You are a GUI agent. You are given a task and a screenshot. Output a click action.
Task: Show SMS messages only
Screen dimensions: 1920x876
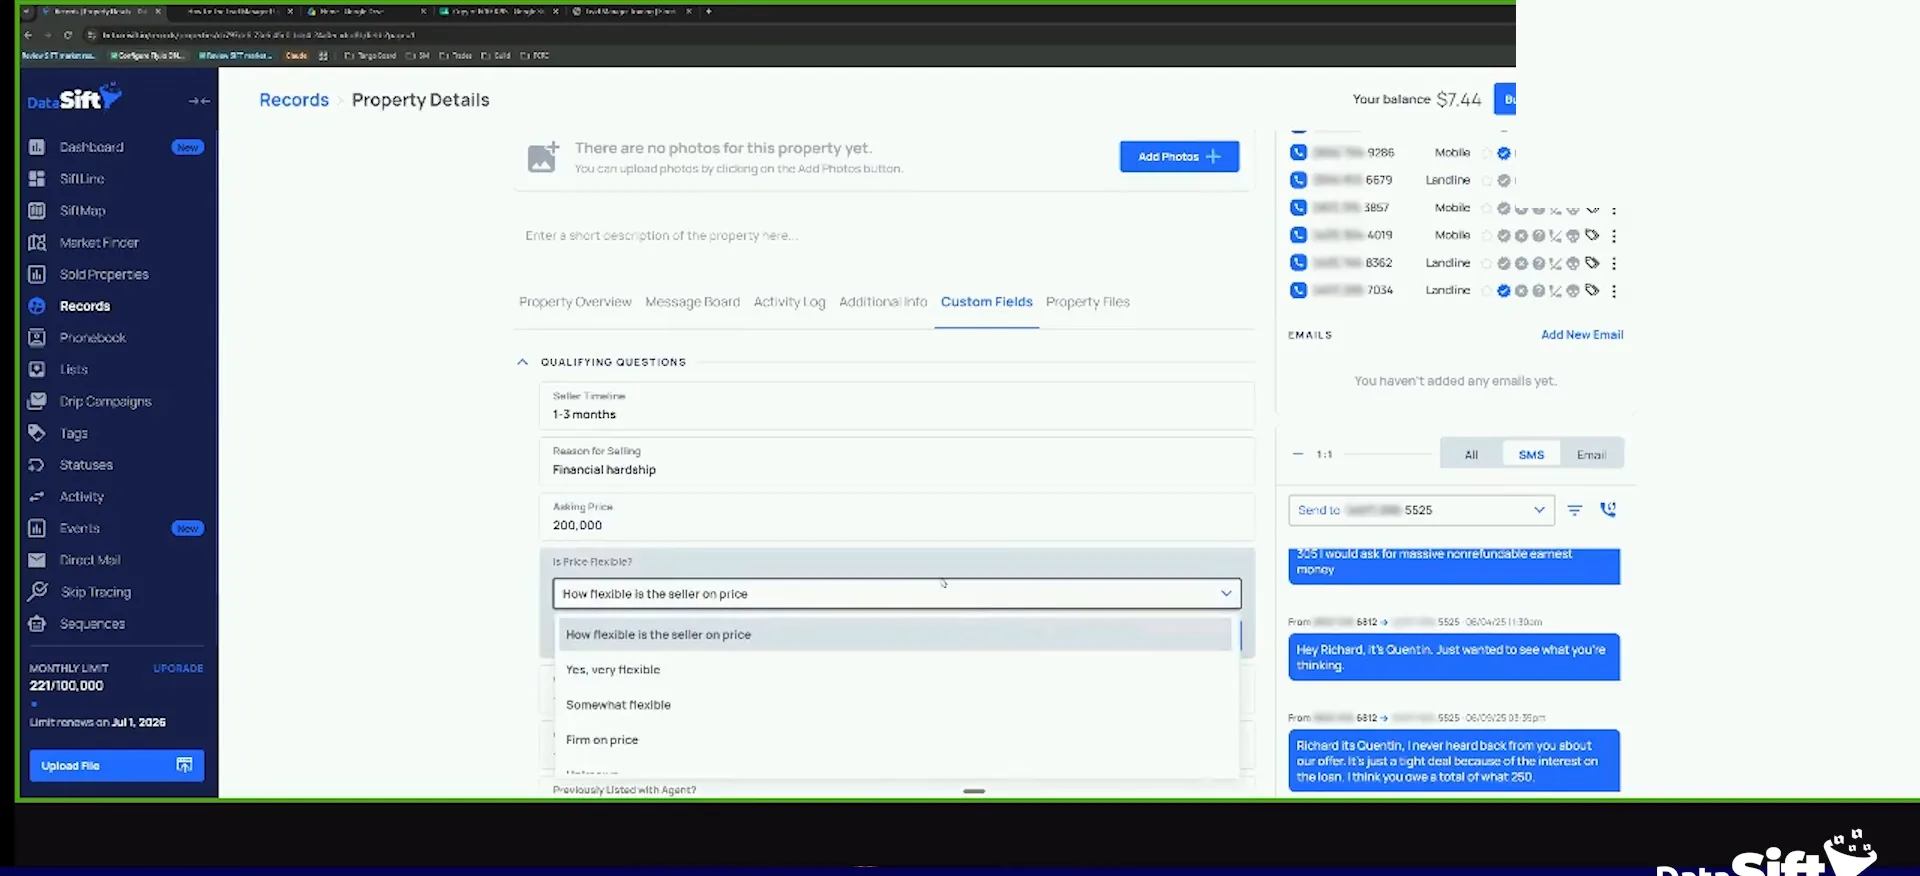pos(1531,455)
